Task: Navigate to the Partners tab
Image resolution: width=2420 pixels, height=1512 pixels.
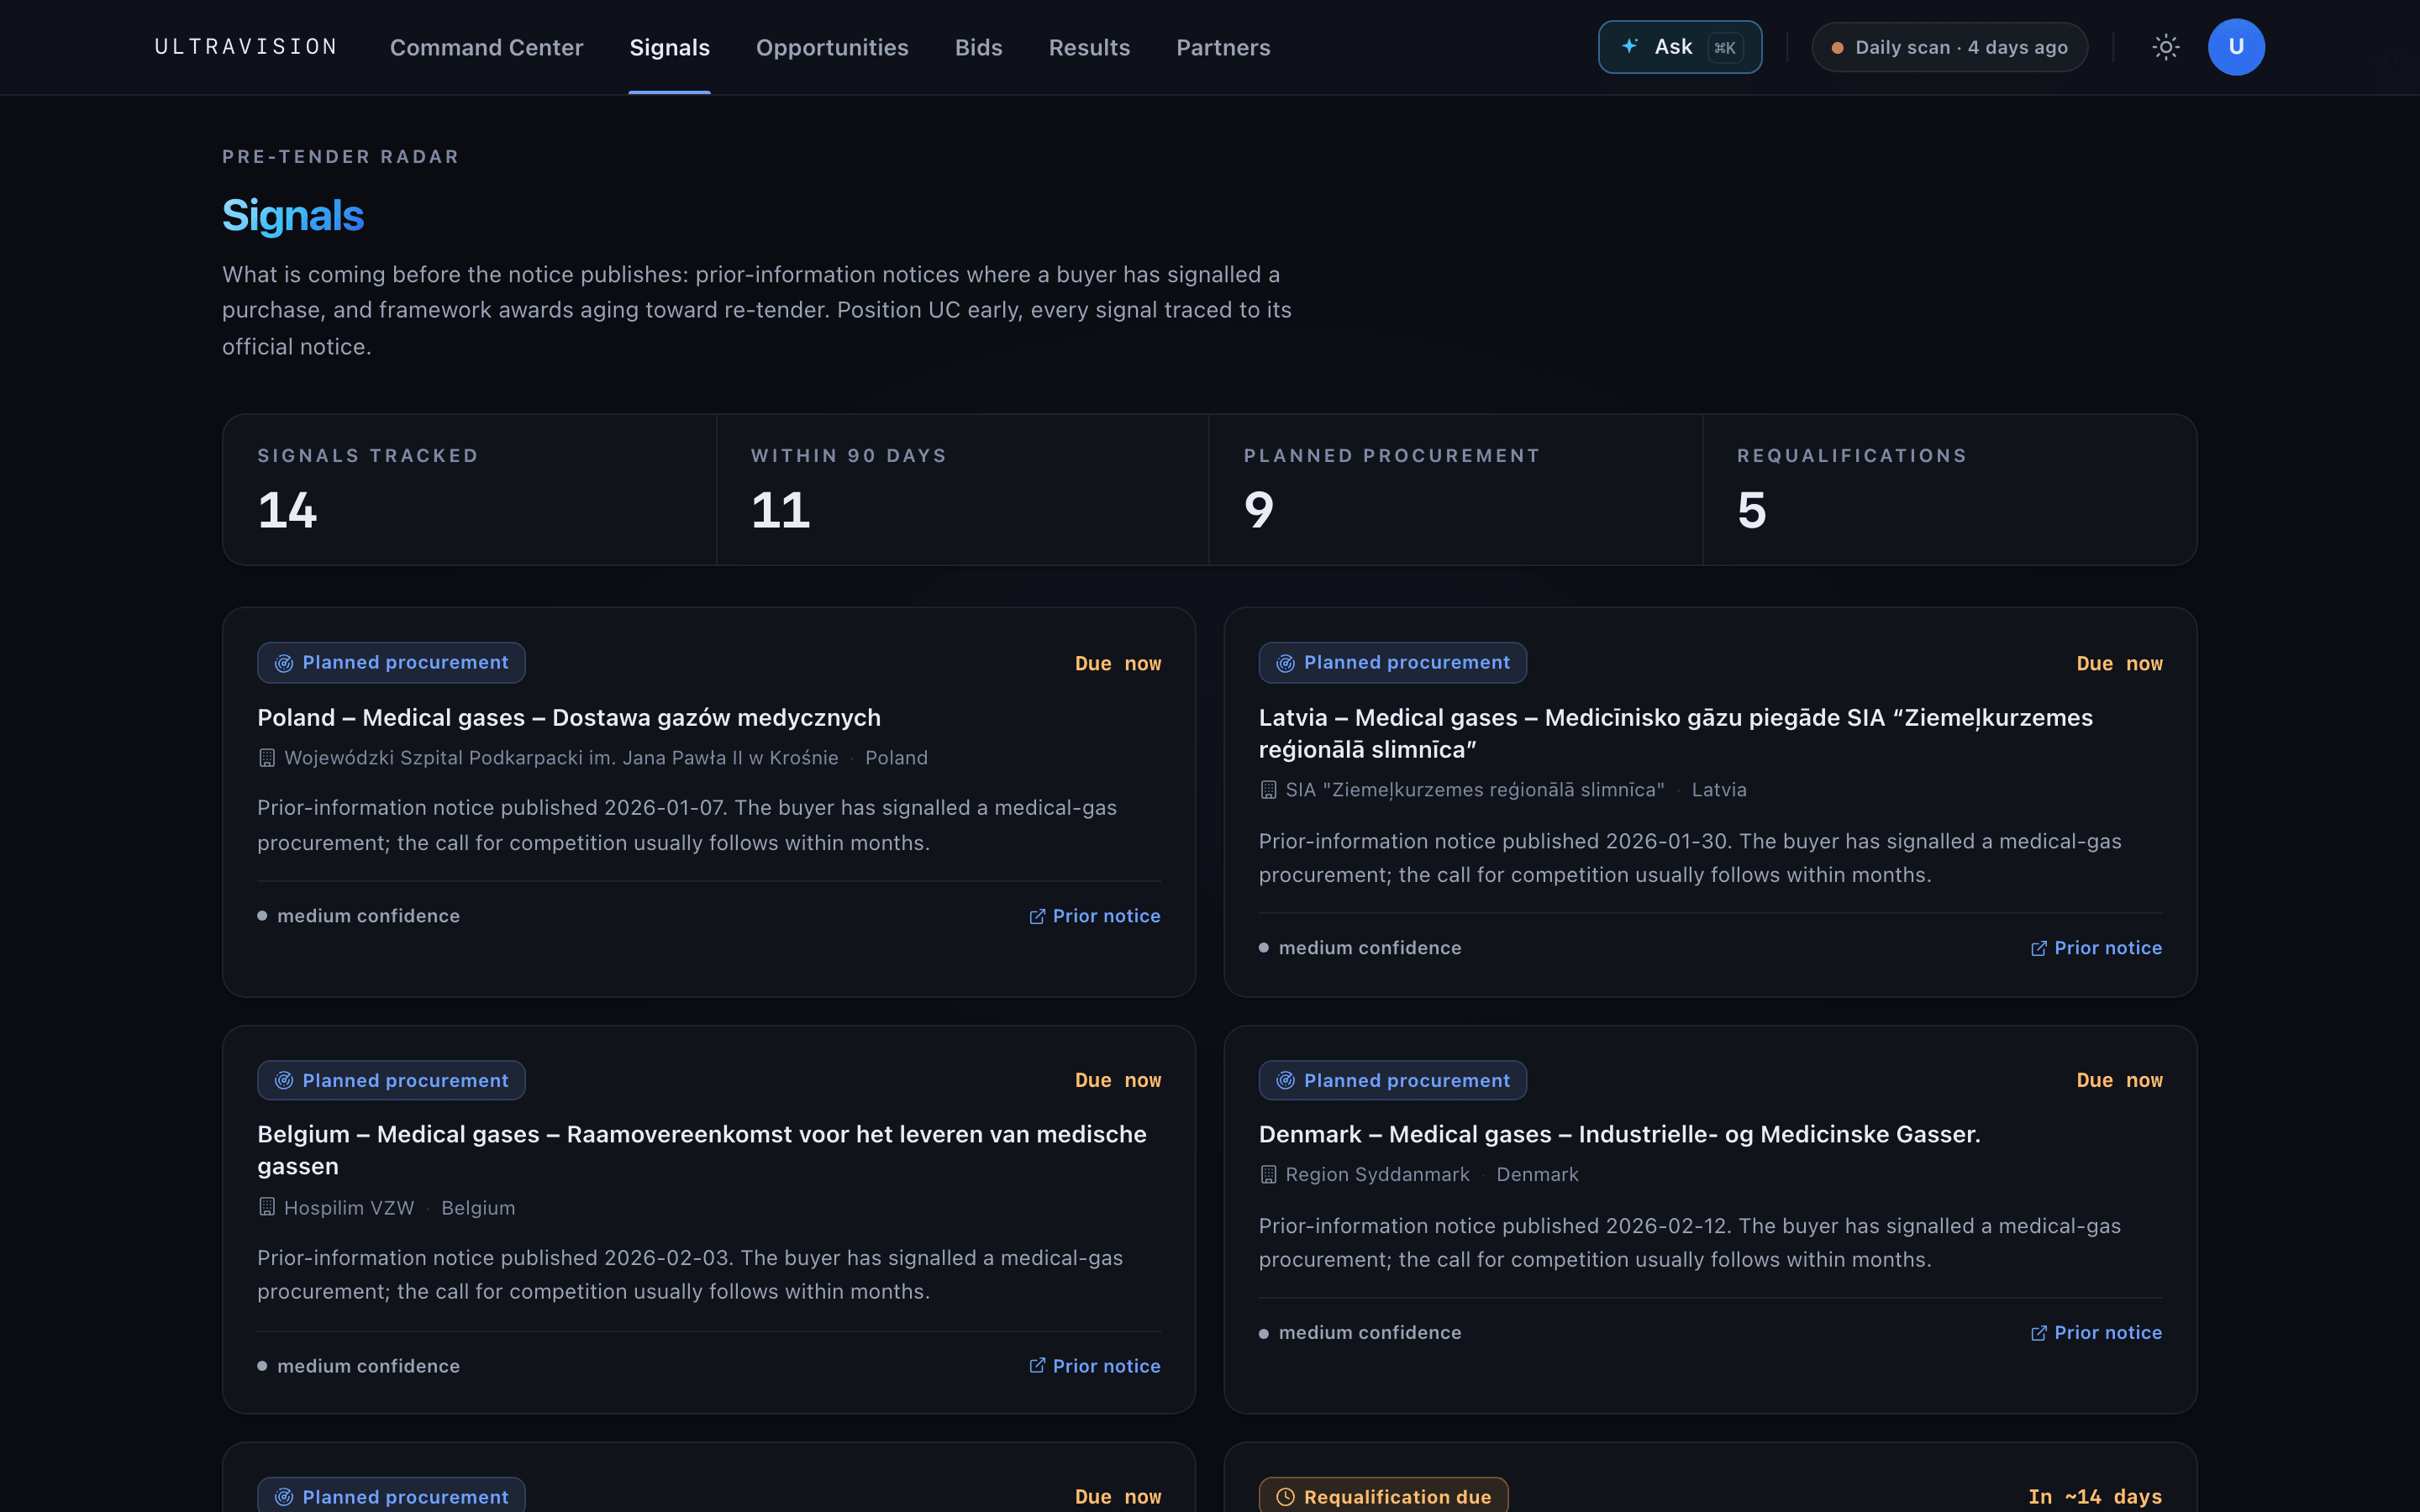Action: tap(1223, 47)
